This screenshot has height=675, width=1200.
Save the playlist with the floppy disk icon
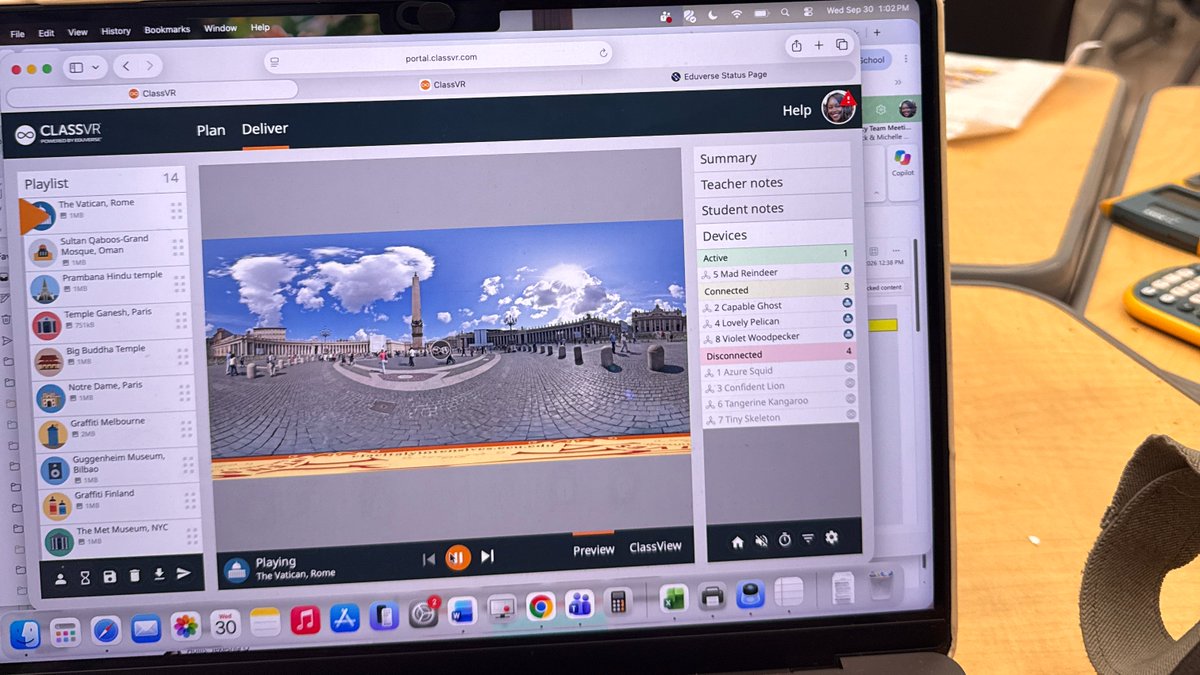[110, 577]
